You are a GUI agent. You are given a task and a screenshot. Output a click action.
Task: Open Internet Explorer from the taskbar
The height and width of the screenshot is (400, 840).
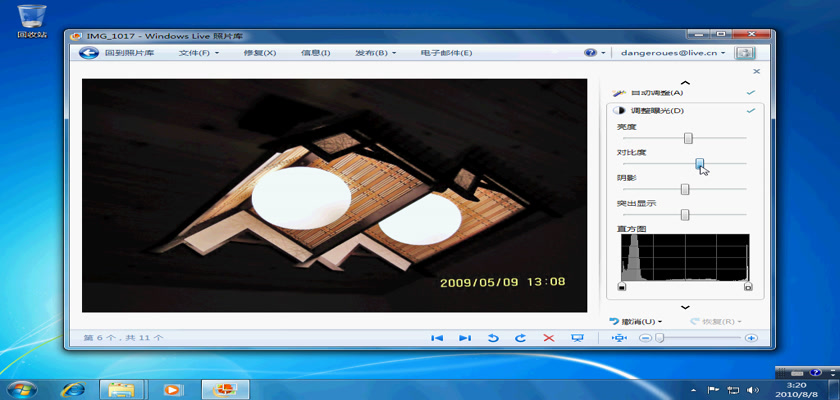pyautogui.click(x=72, y=388)
